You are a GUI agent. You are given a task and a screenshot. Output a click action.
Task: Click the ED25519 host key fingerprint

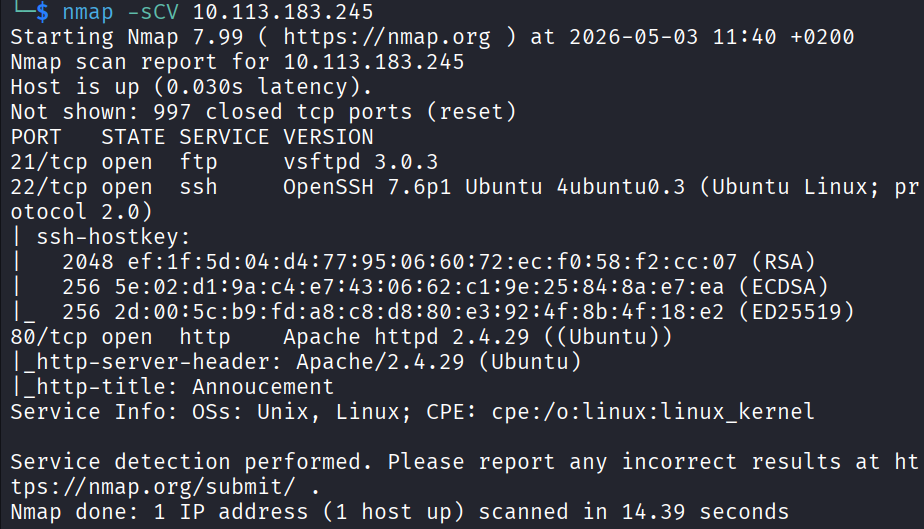tap(419, 312)
